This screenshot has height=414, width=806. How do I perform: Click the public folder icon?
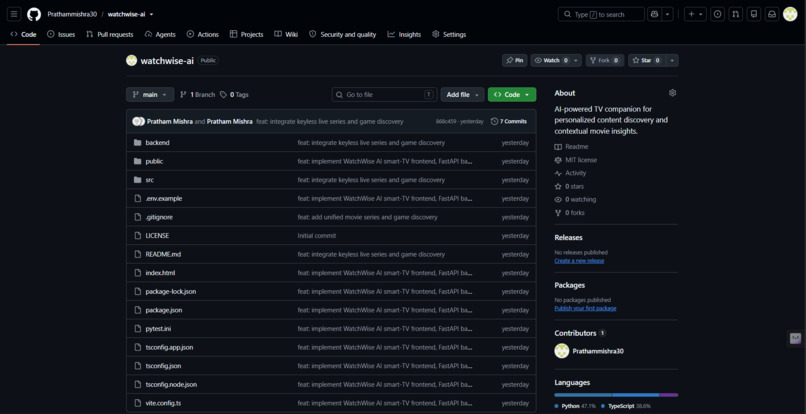click(137, 161)
